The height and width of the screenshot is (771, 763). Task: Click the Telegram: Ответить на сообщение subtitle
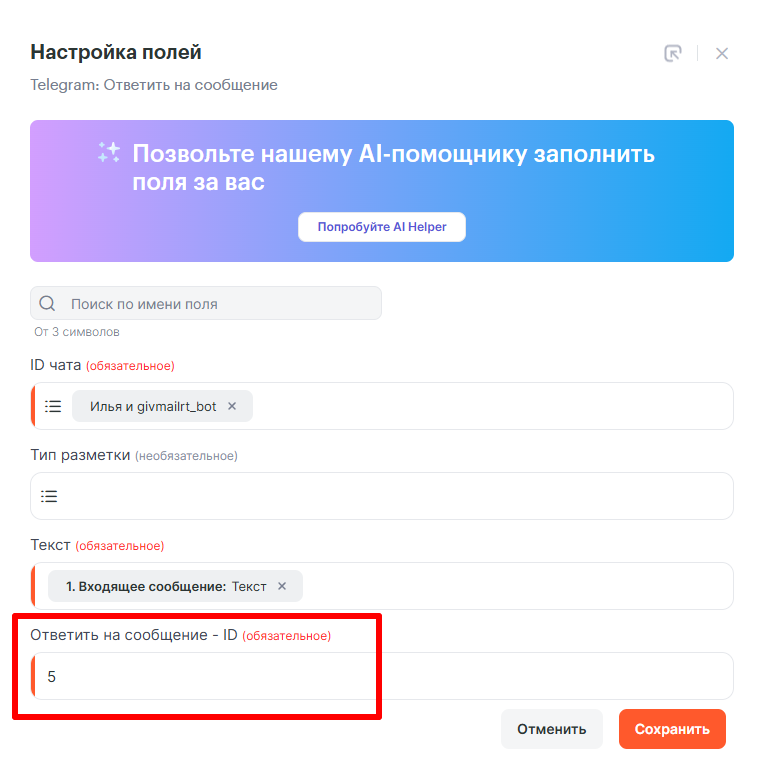[154, 85]
